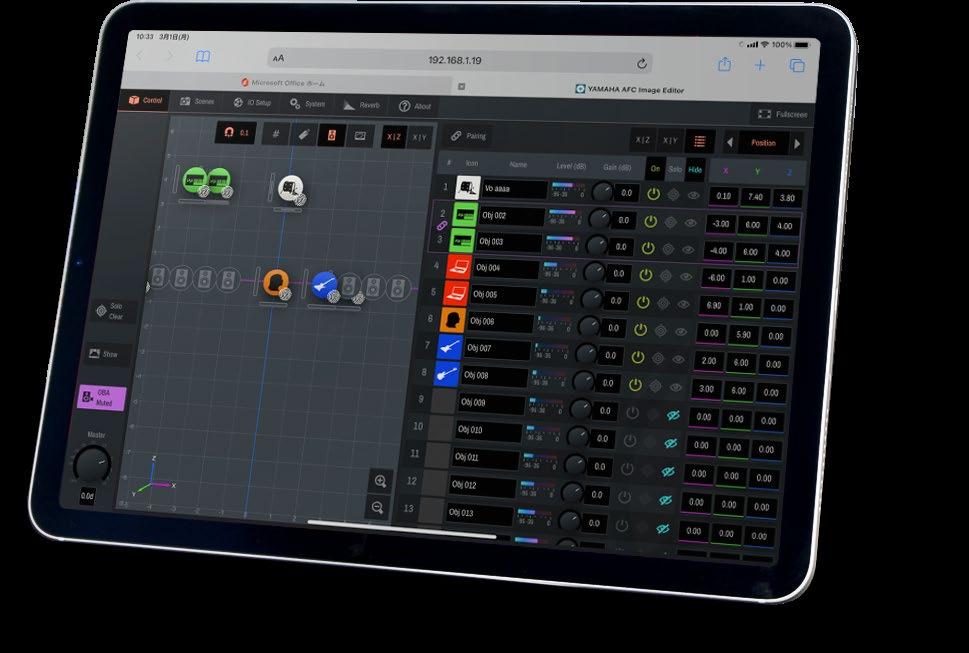Image resolution: width=969 pixels, height=653 pixels.
Task: Expand the panel arrow at canvas left edge
Action: 147,287
